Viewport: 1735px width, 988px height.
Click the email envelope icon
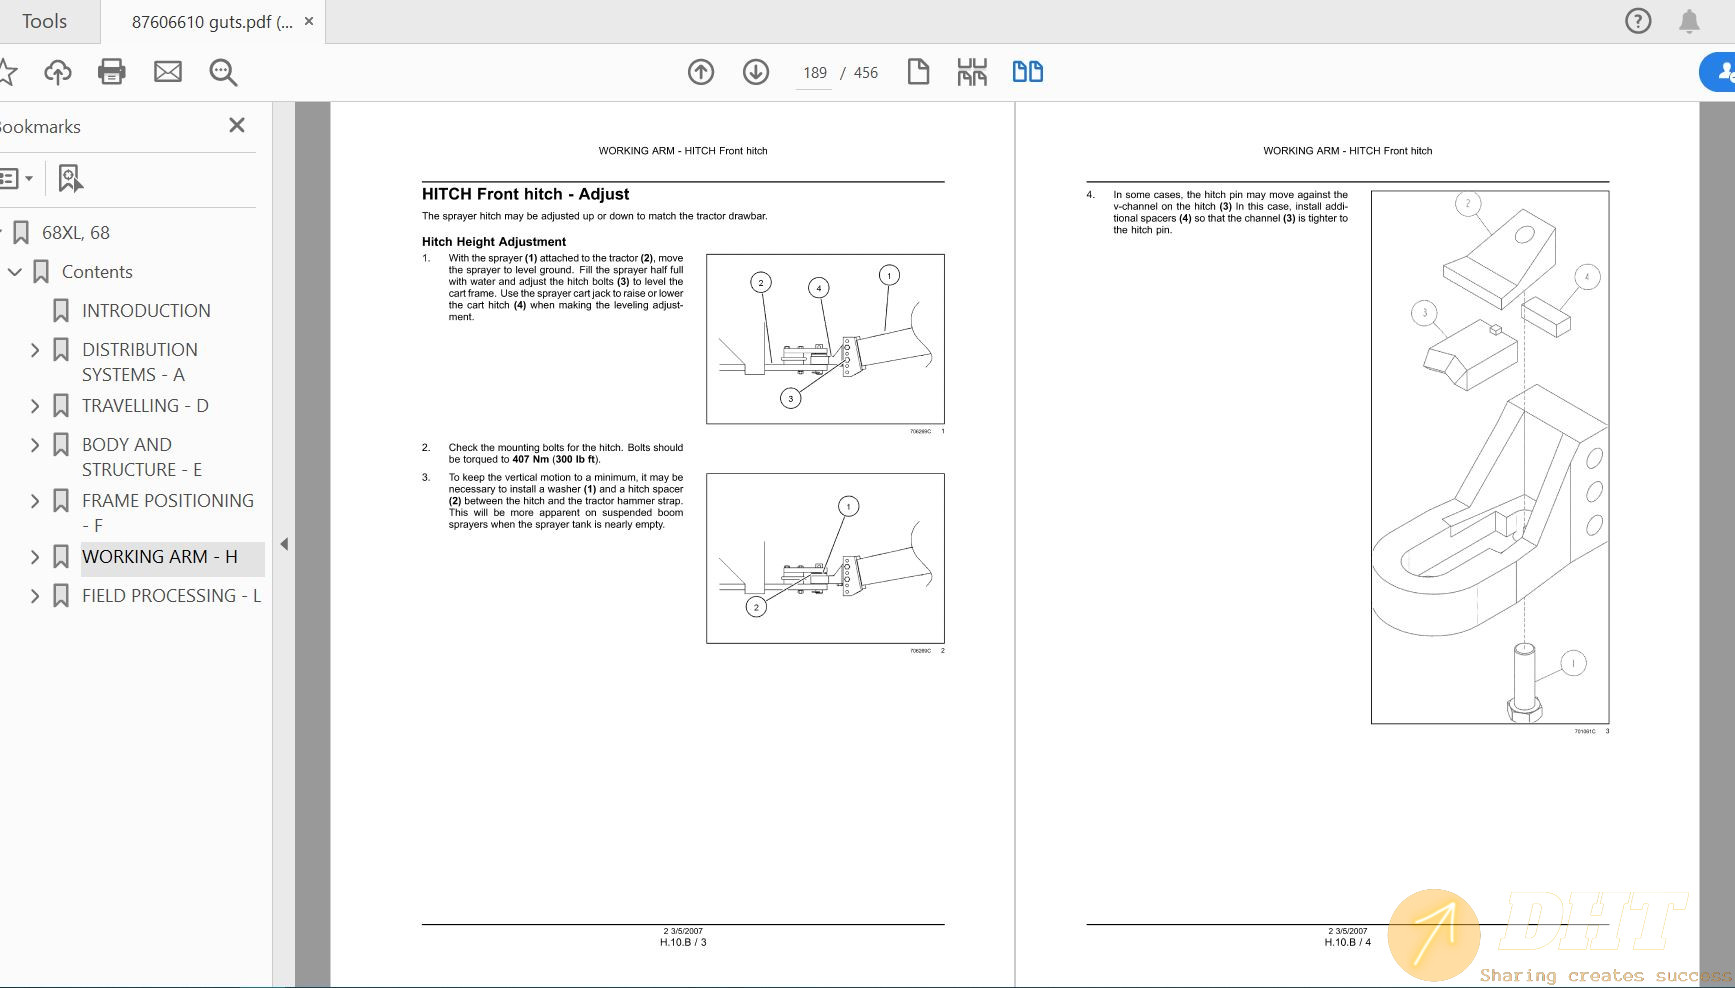[x=168, y=72]
